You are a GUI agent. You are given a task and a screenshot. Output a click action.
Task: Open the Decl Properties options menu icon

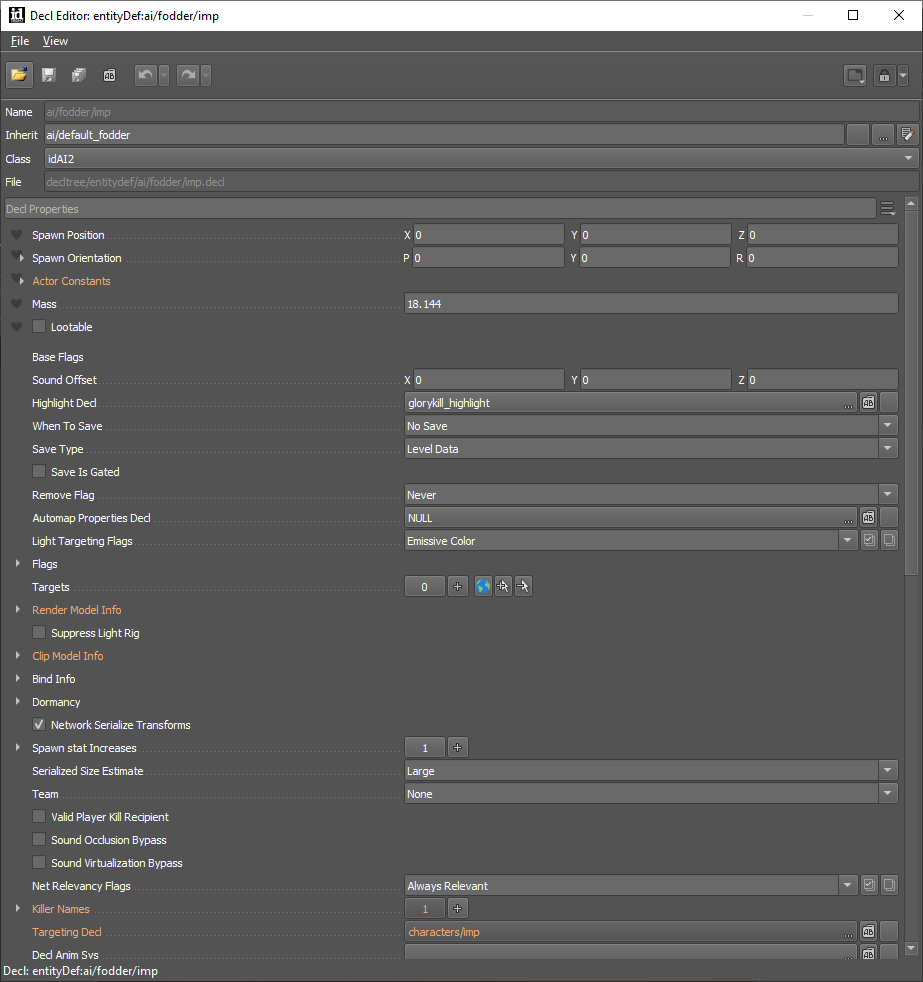[887, 209]
